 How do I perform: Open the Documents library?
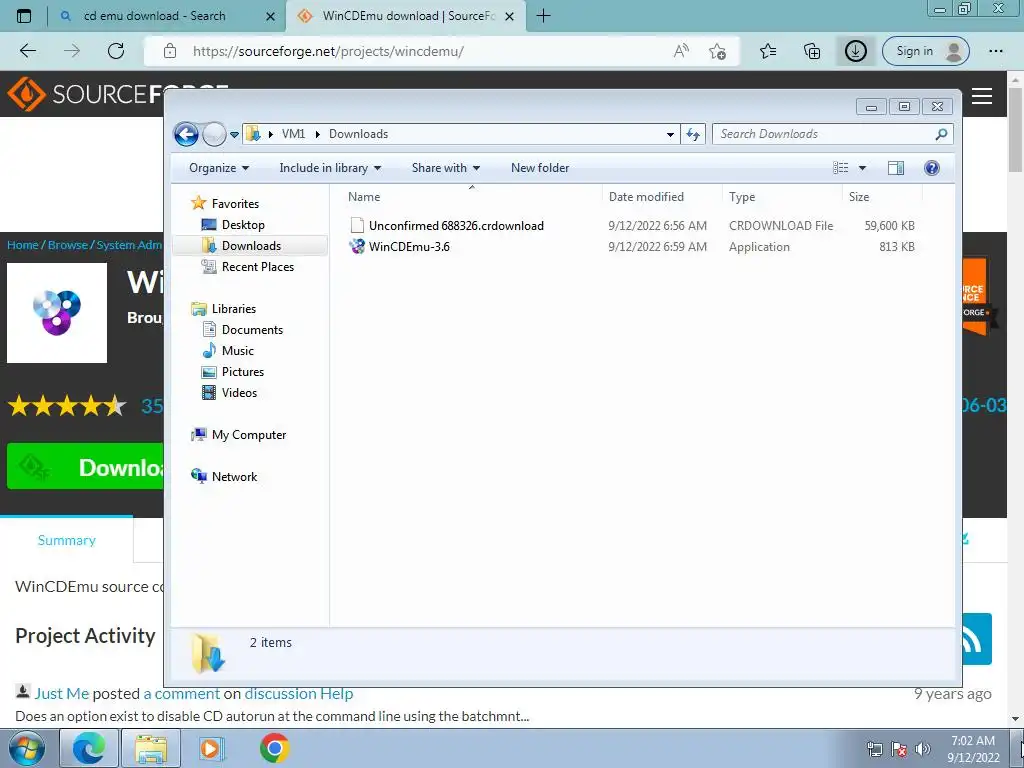pyautogui.click(x=242, y=330)
